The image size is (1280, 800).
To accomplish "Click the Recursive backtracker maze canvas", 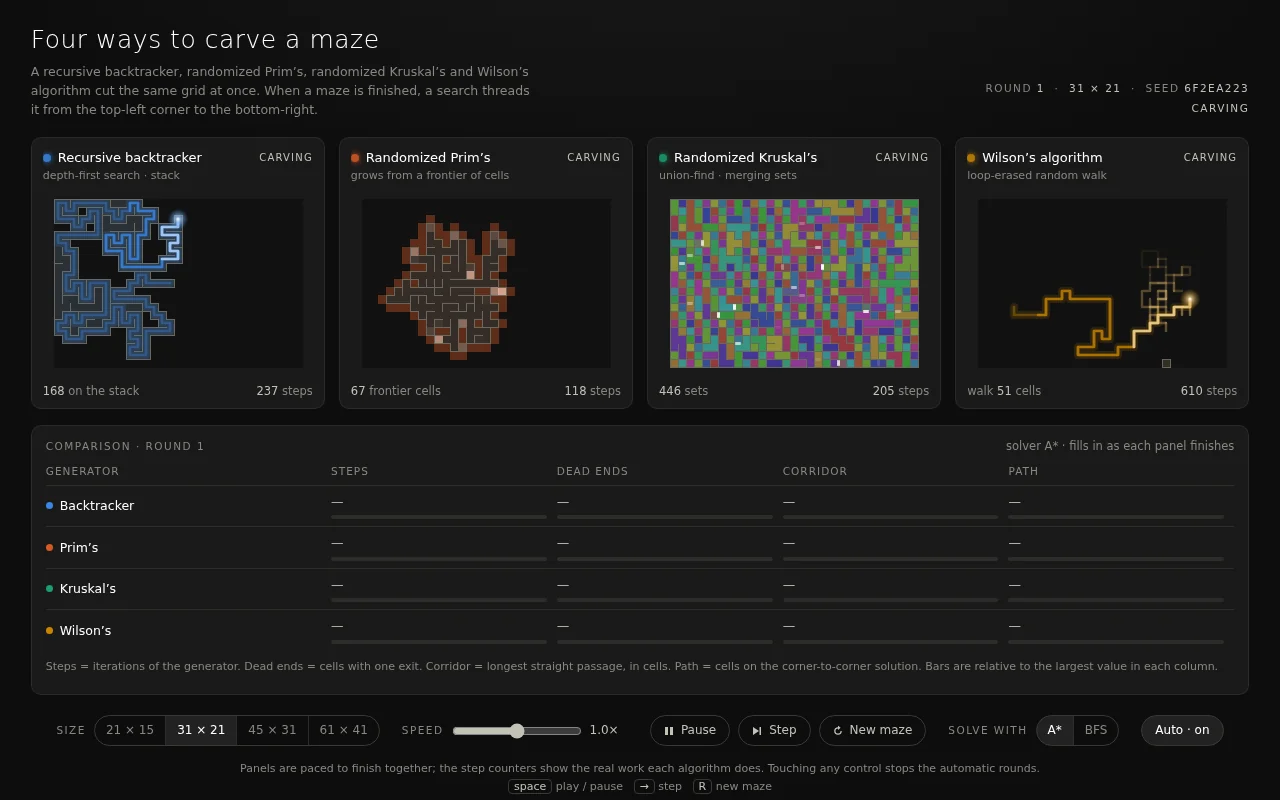I will [178, 283].
